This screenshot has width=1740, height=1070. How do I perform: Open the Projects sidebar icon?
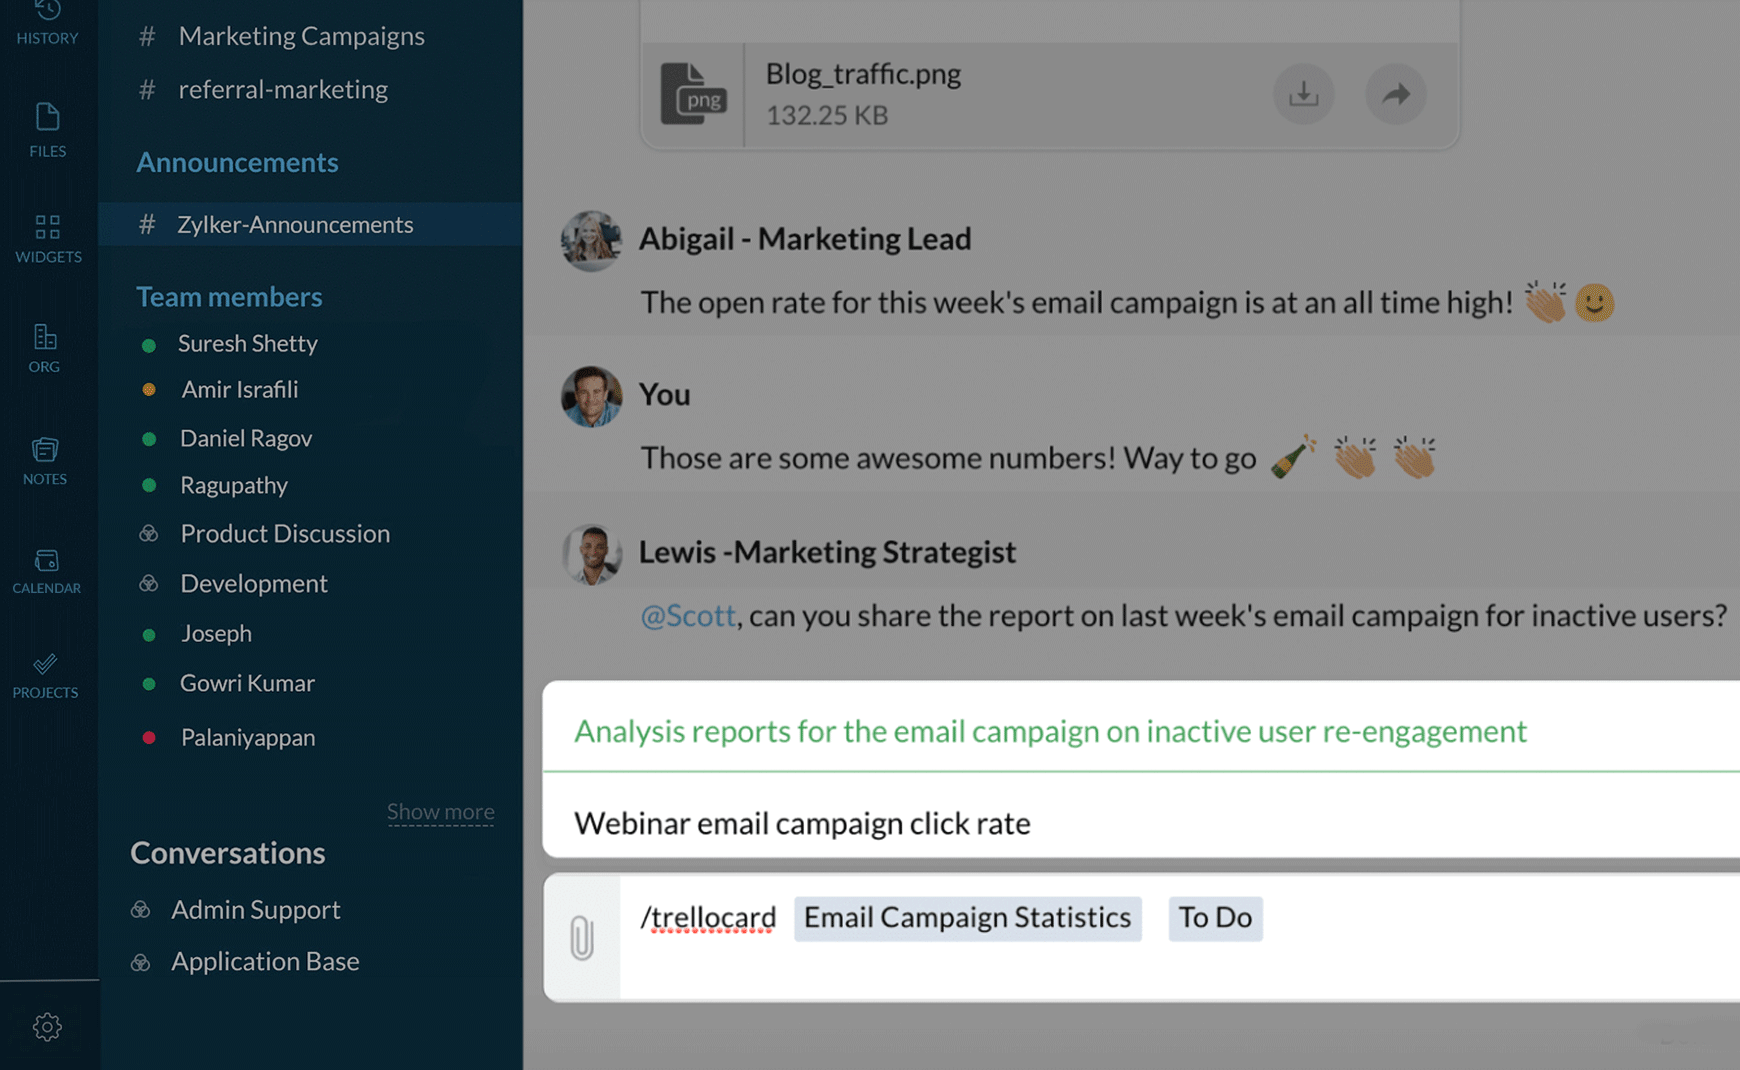click(x=45, y=675)
